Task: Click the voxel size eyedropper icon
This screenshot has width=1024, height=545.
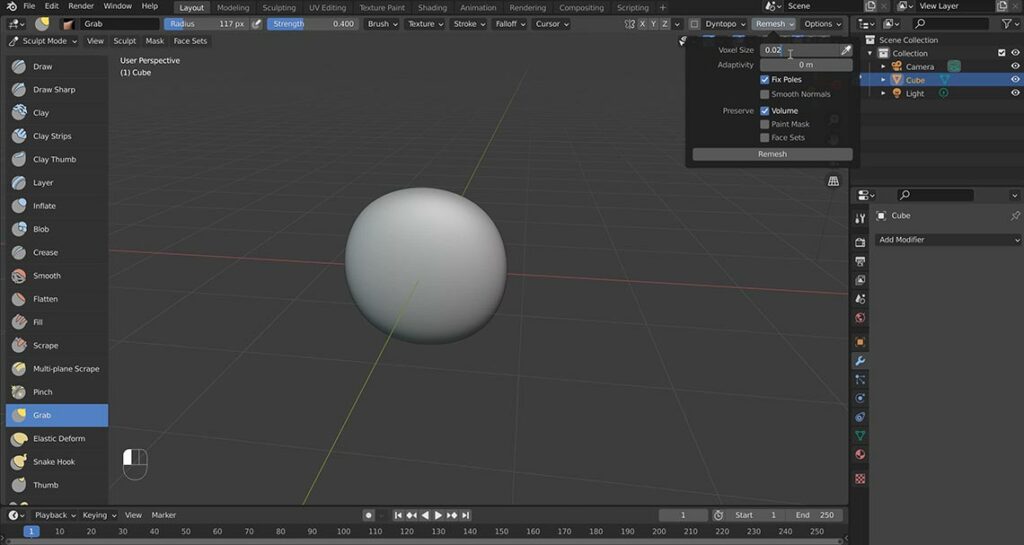Action: tap(846, 50)
